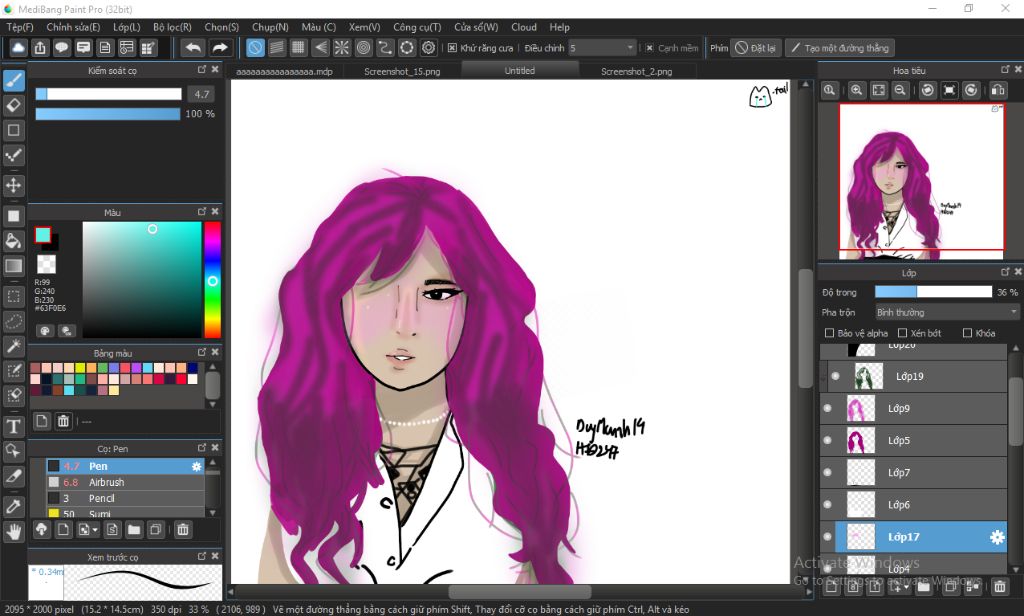The image size is (1024, 616).
Task: Click the cyan foreground color swatch
Action: point(42,235)
